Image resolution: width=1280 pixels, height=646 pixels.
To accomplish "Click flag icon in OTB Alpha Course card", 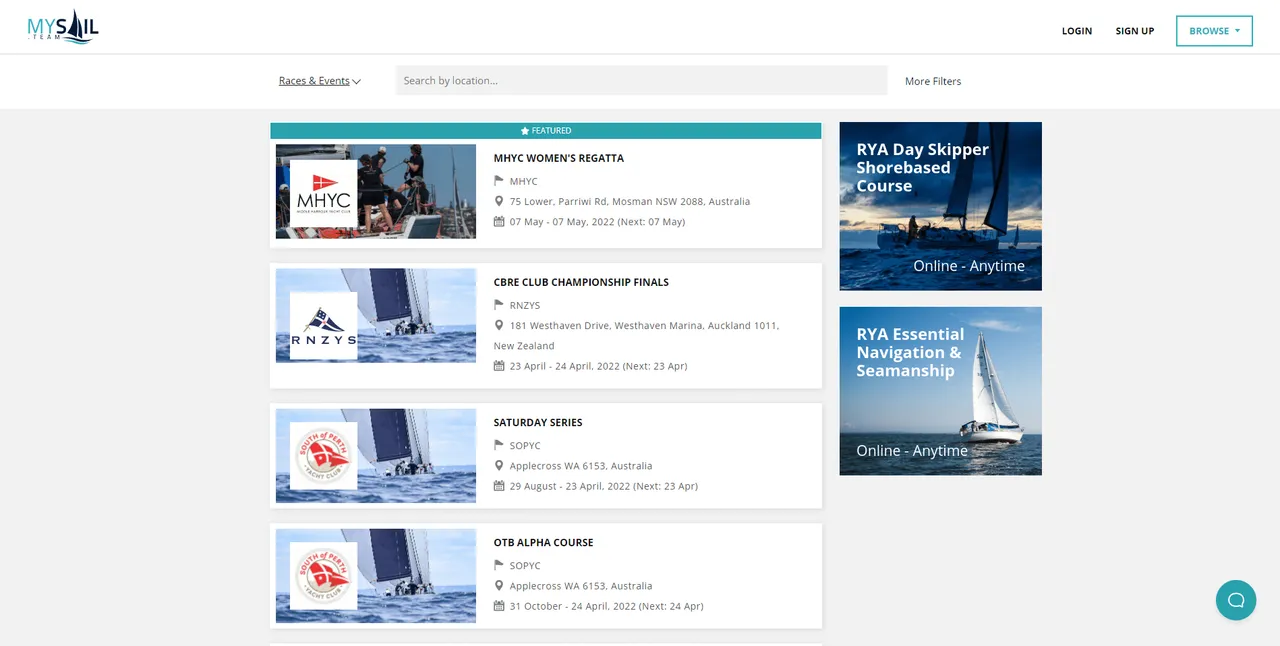I will coord(499,565).
